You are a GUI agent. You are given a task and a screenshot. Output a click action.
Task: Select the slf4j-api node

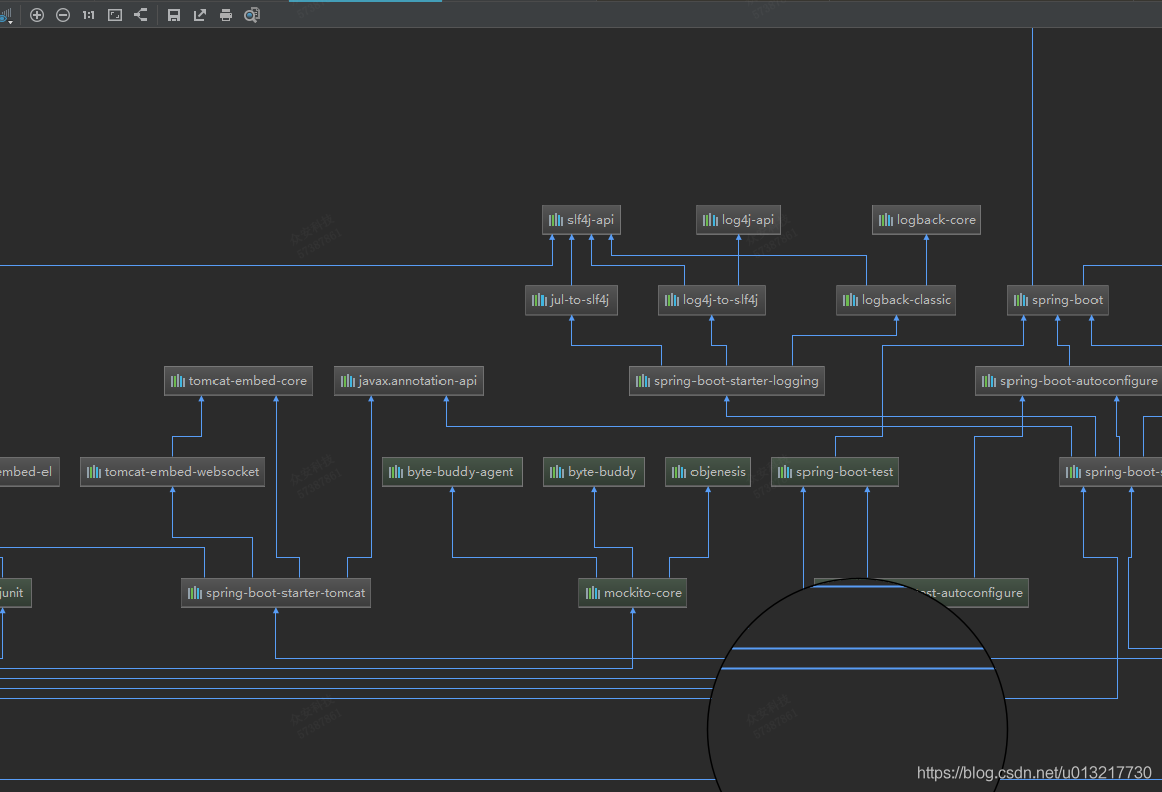point(581,220)
